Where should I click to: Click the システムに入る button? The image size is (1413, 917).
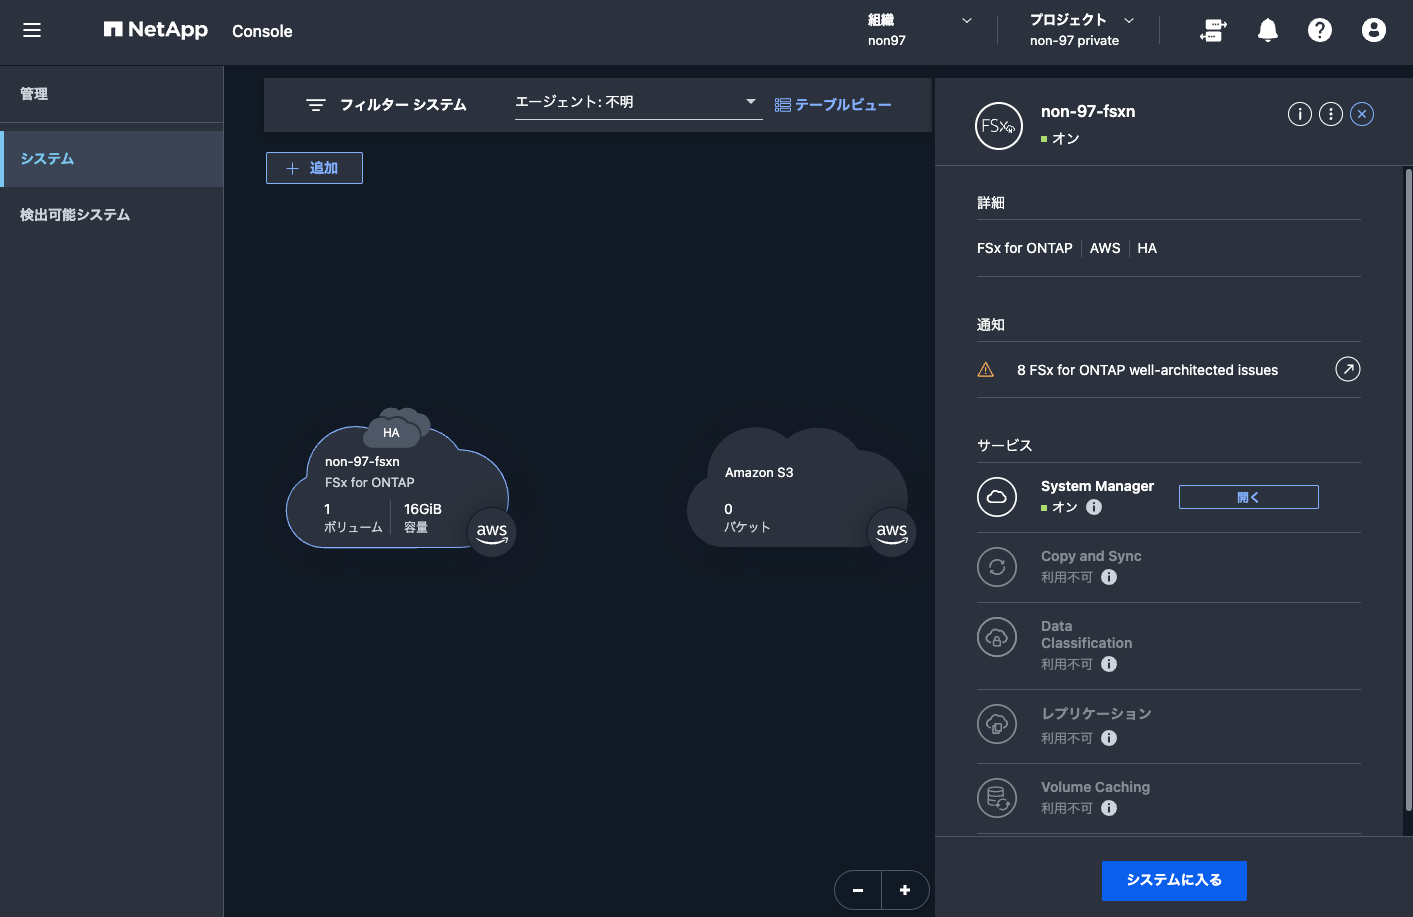1174,881
